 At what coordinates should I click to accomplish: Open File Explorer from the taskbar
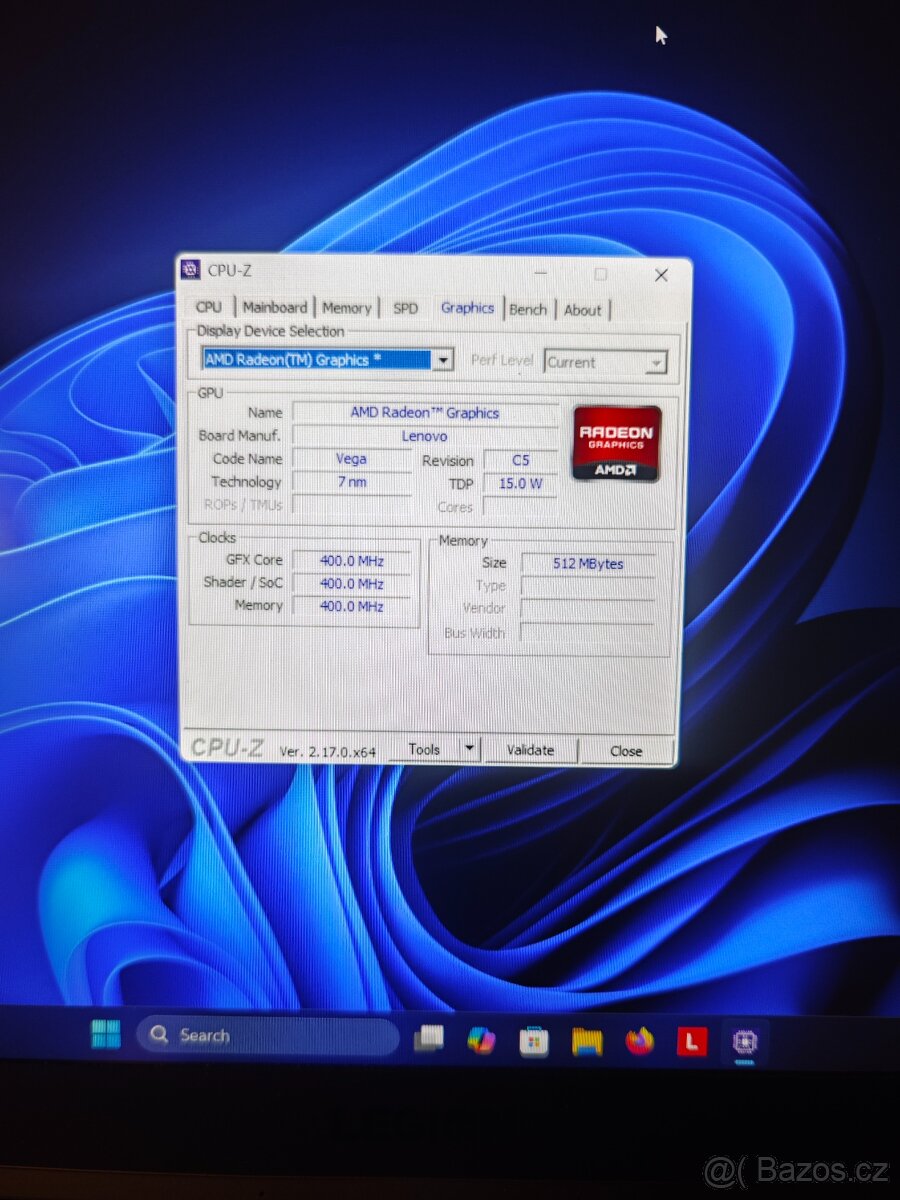[x=428, y=1040]
